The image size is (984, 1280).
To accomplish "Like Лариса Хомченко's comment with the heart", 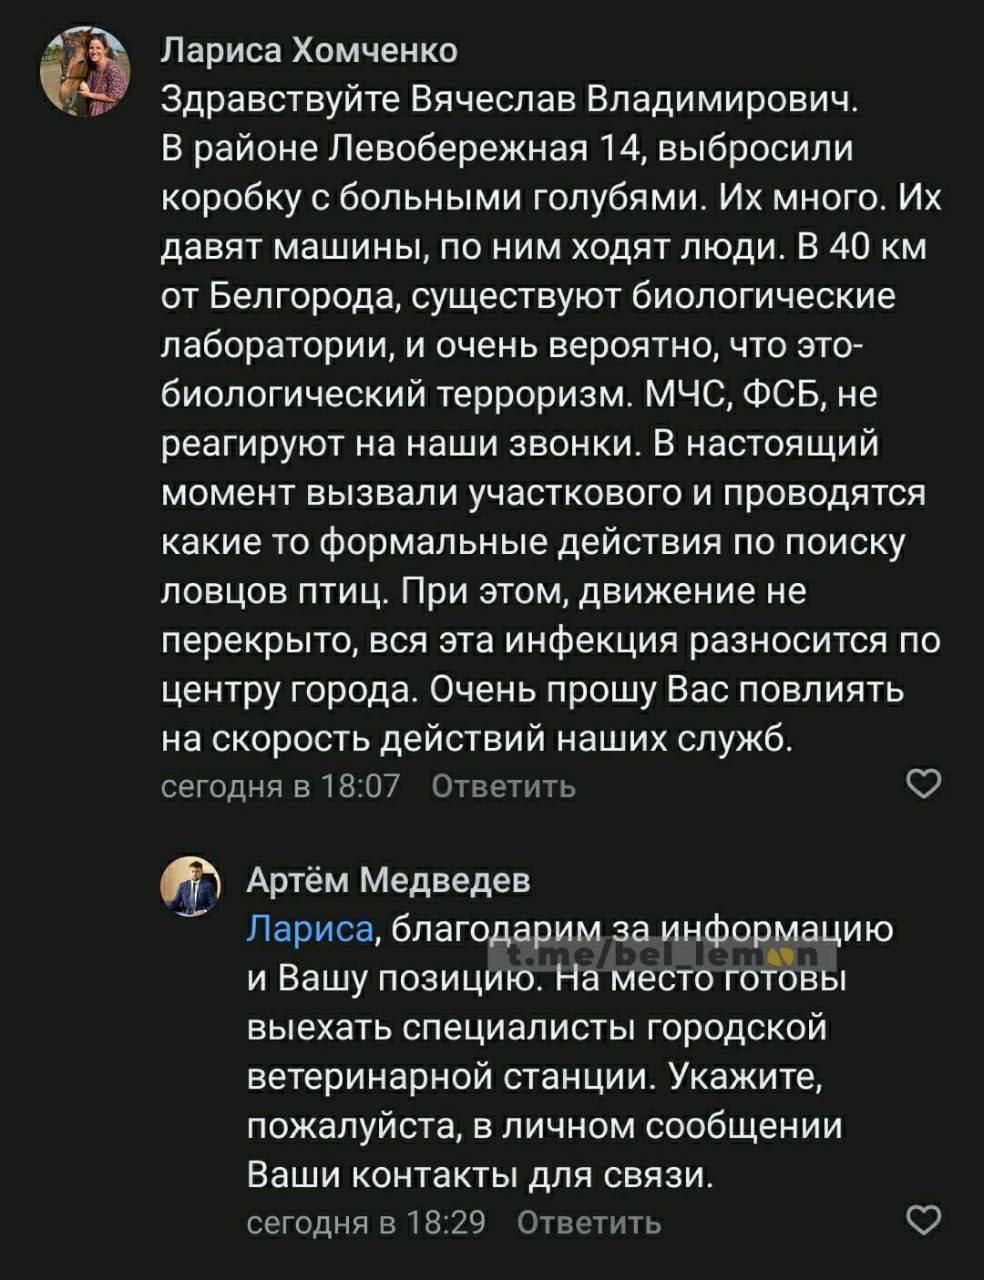I will click(x=922, y=784).
